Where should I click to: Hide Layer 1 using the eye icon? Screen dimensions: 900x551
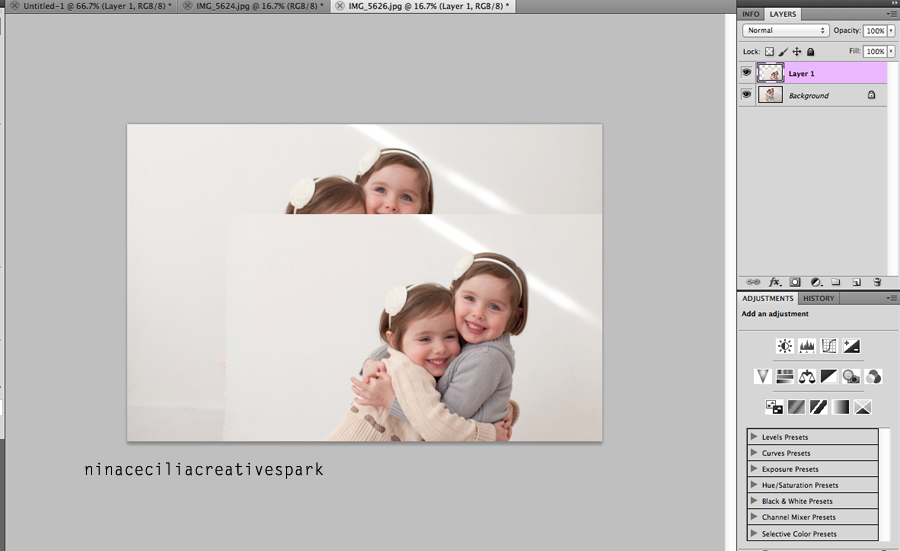pos(746,73)
